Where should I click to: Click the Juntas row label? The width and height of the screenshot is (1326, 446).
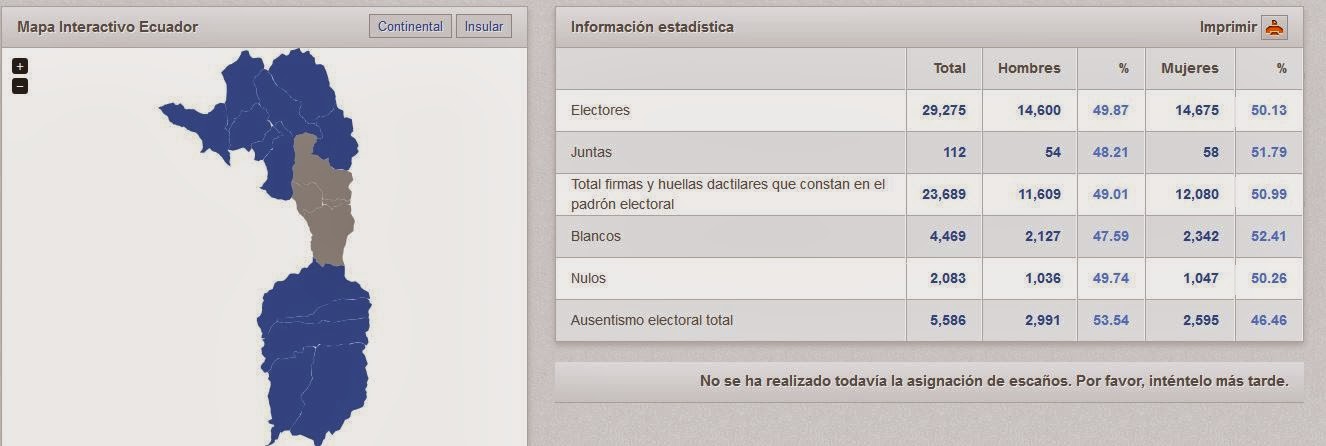[x=591, y=152]
